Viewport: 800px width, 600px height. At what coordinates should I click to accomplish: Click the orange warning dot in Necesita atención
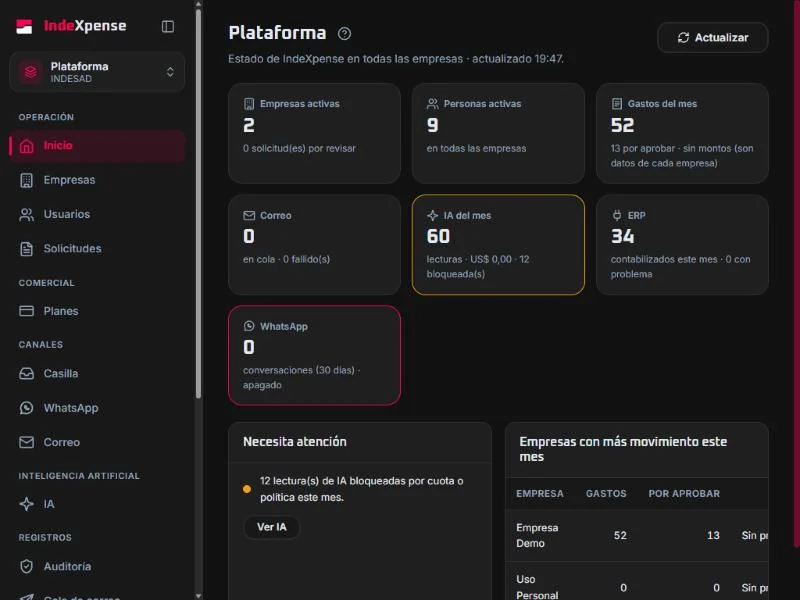(247, 489)
